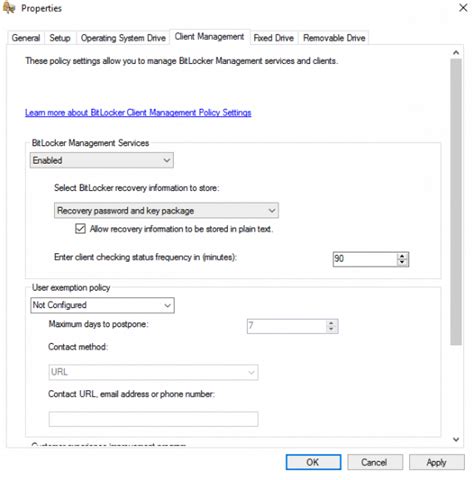Open the Contact method URL dropdown
The height and width of the screenshot is (480, 474).
click(x=153, y=372)
